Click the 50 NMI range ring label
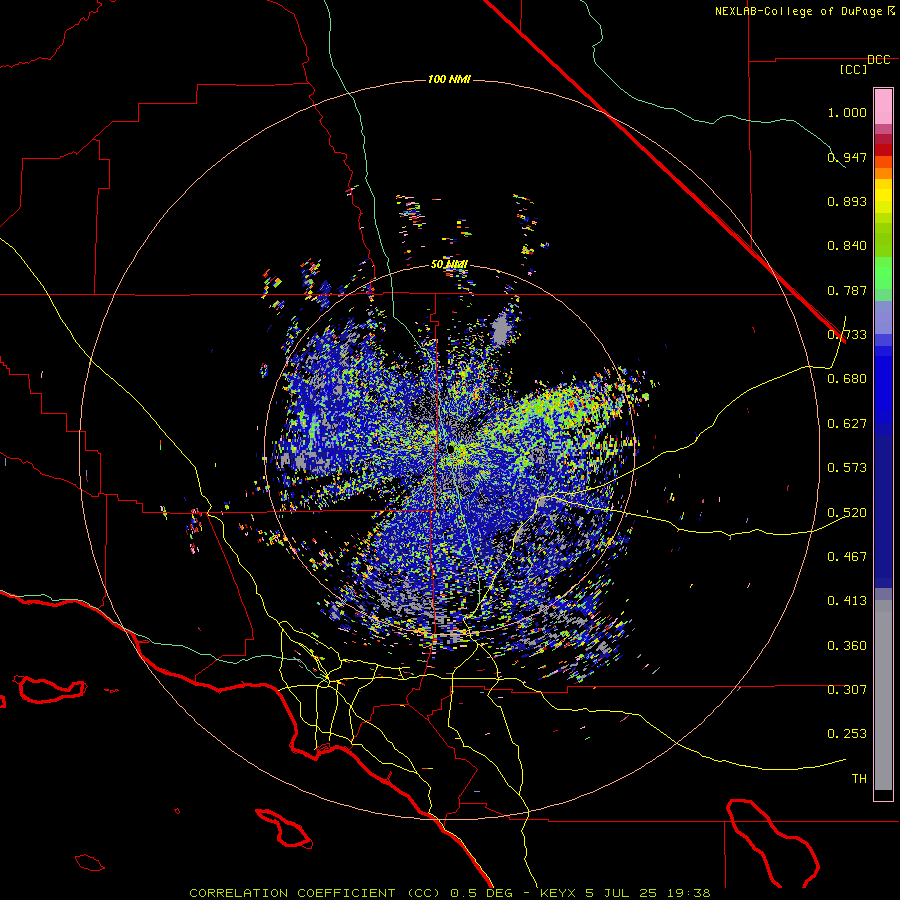This screenshot has width=900, height=900. click(449, 265)
